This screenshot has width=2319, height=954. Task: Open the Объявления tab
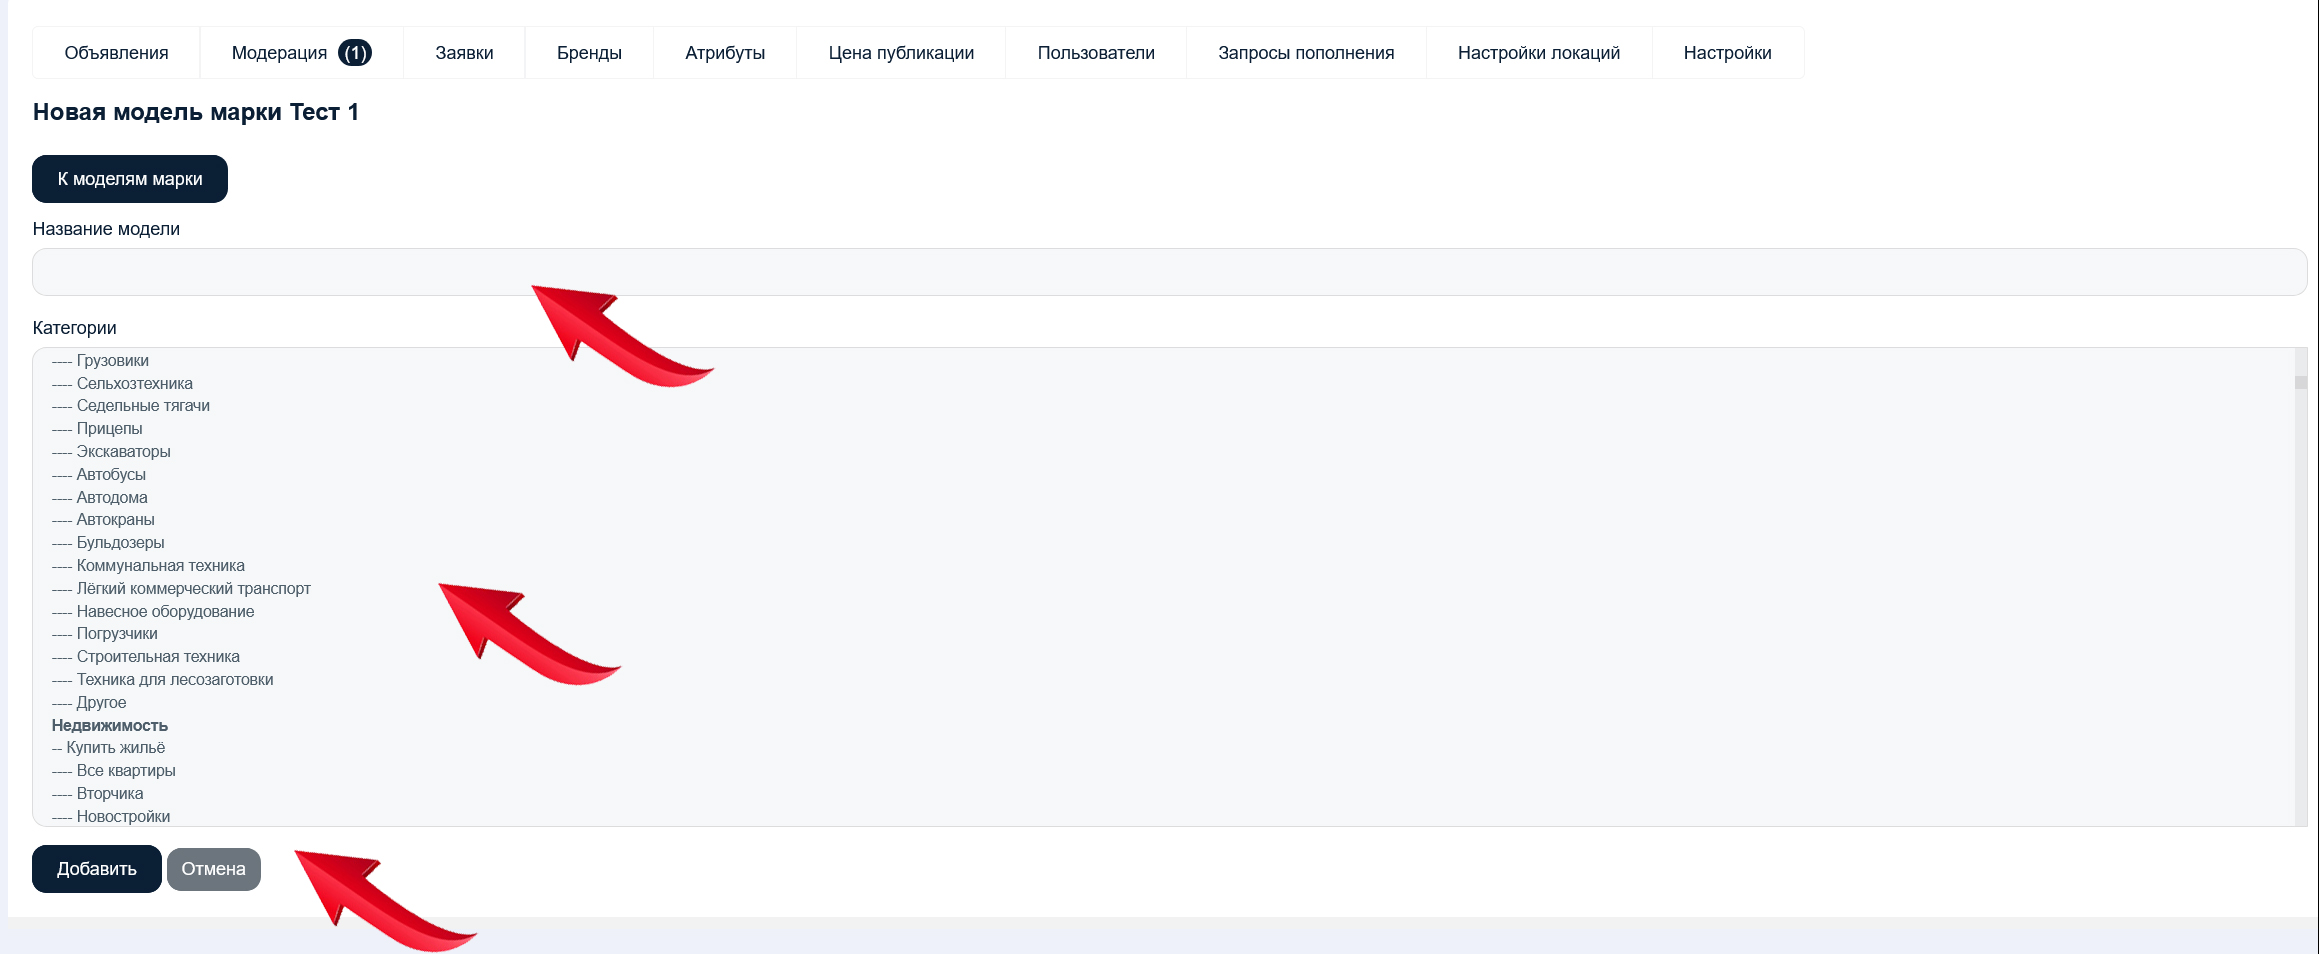(116, 53)
